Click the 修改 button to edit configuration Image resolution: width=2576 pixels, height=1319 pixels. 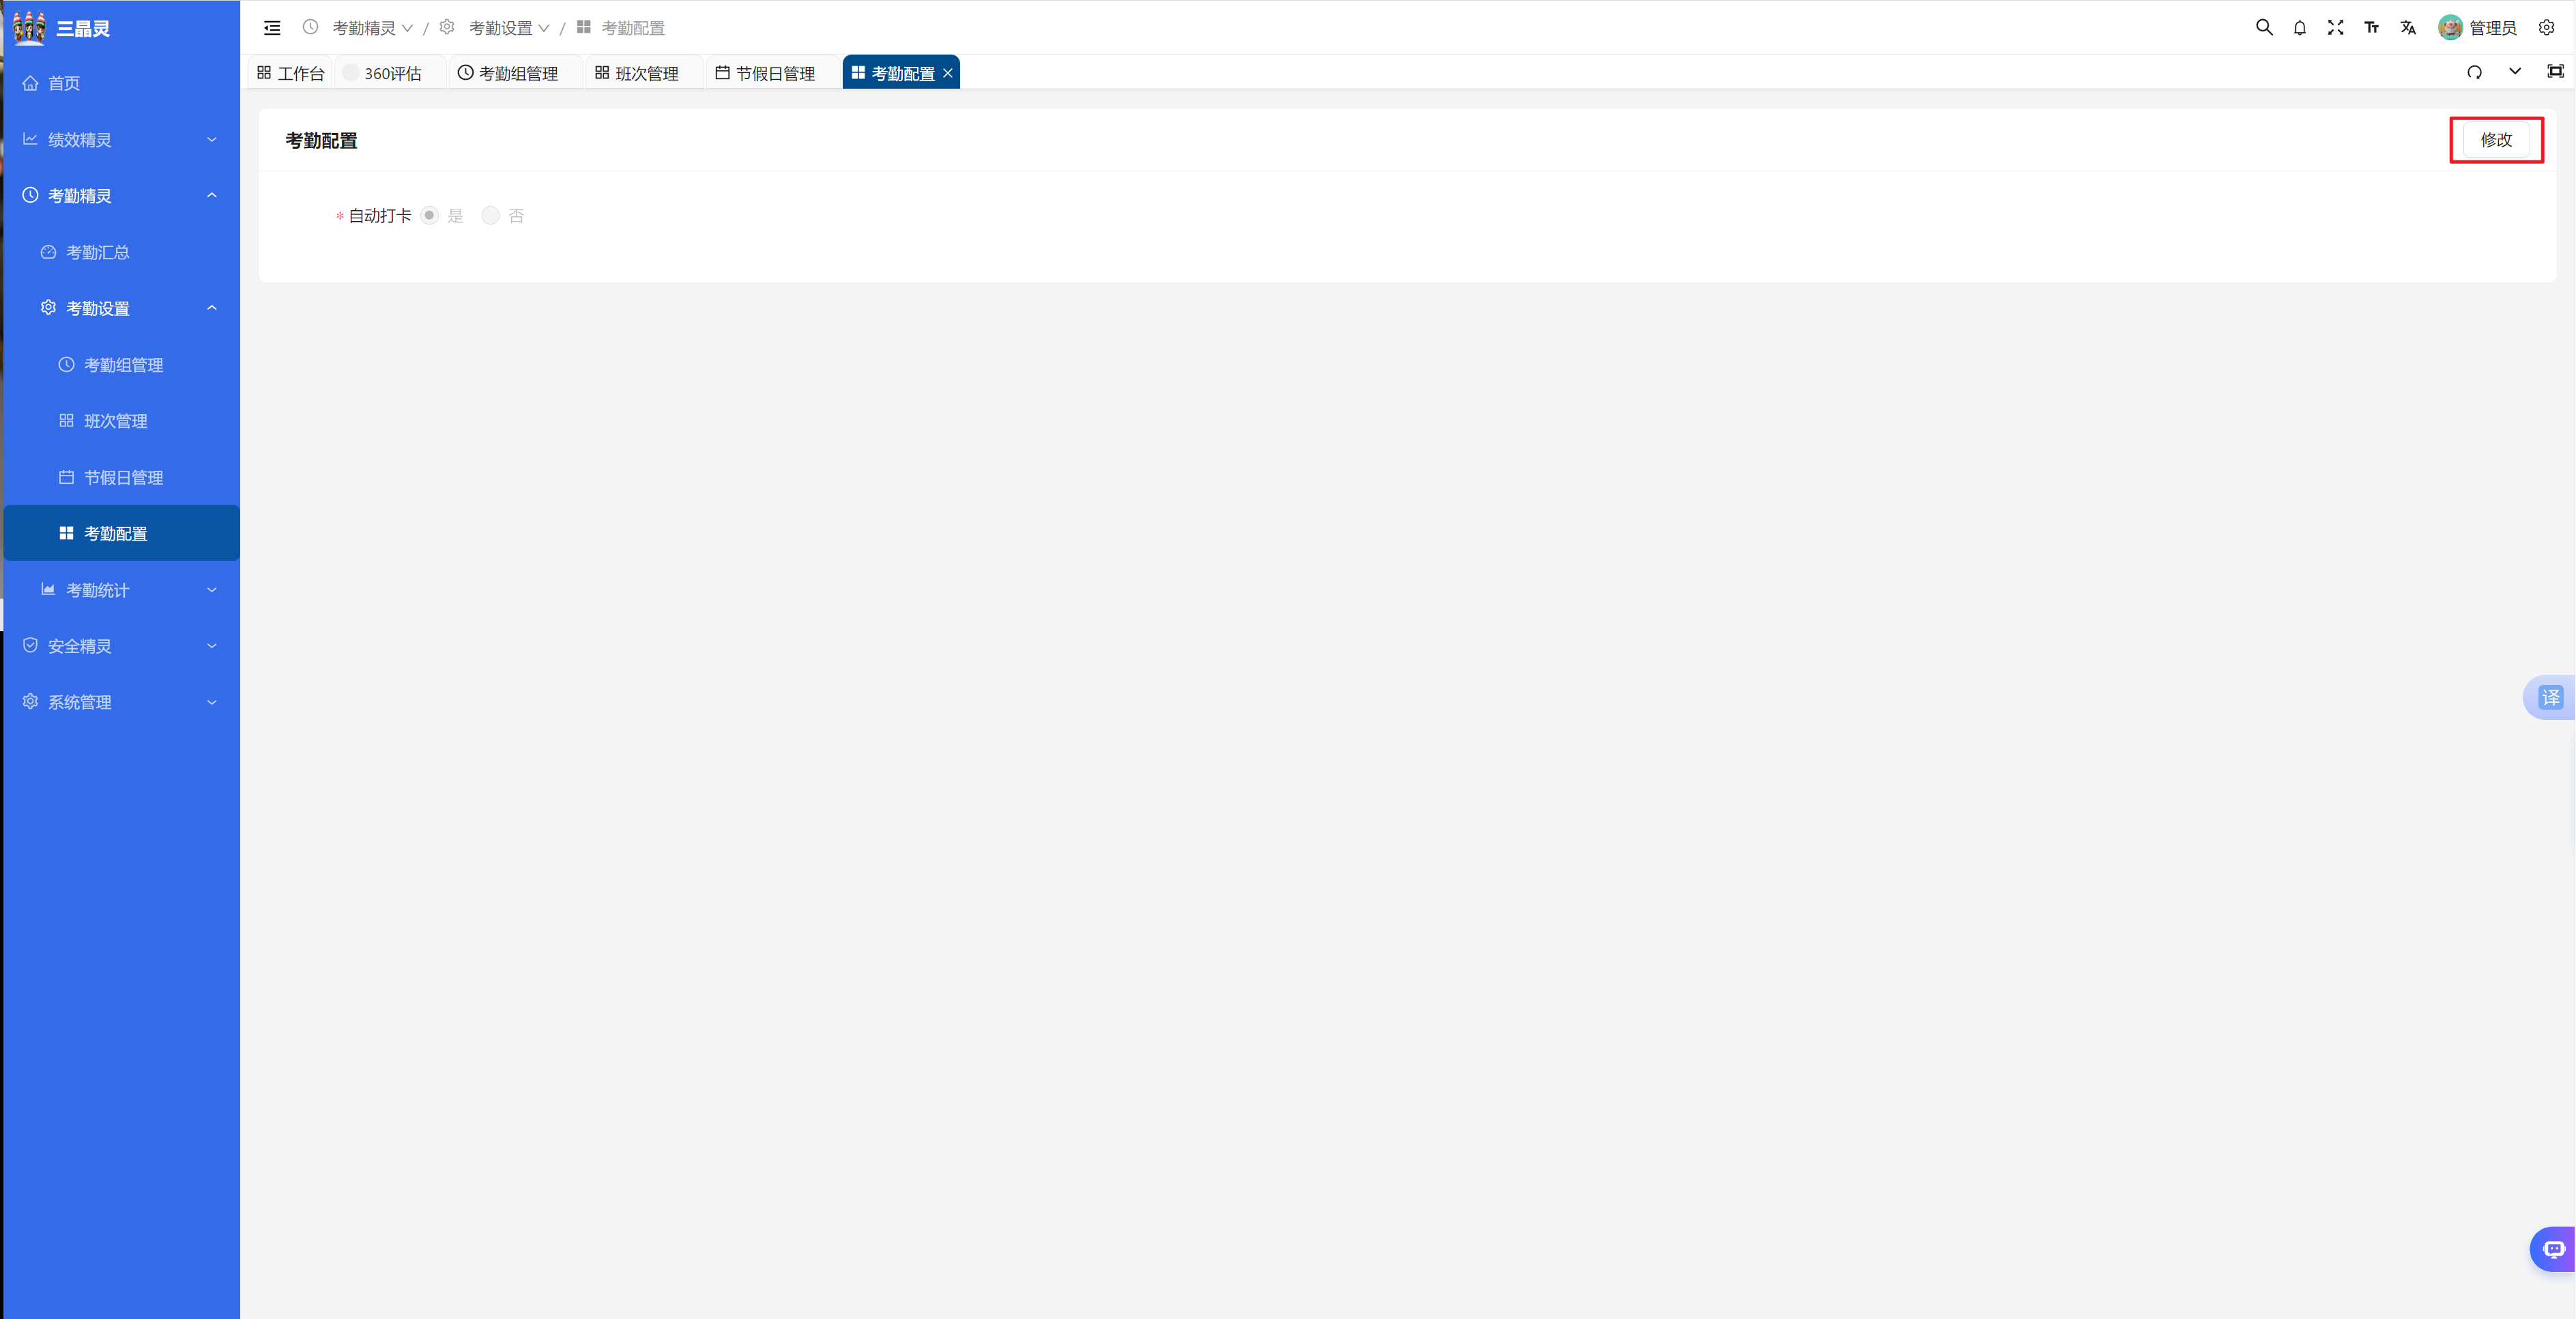pos(2496,140)
